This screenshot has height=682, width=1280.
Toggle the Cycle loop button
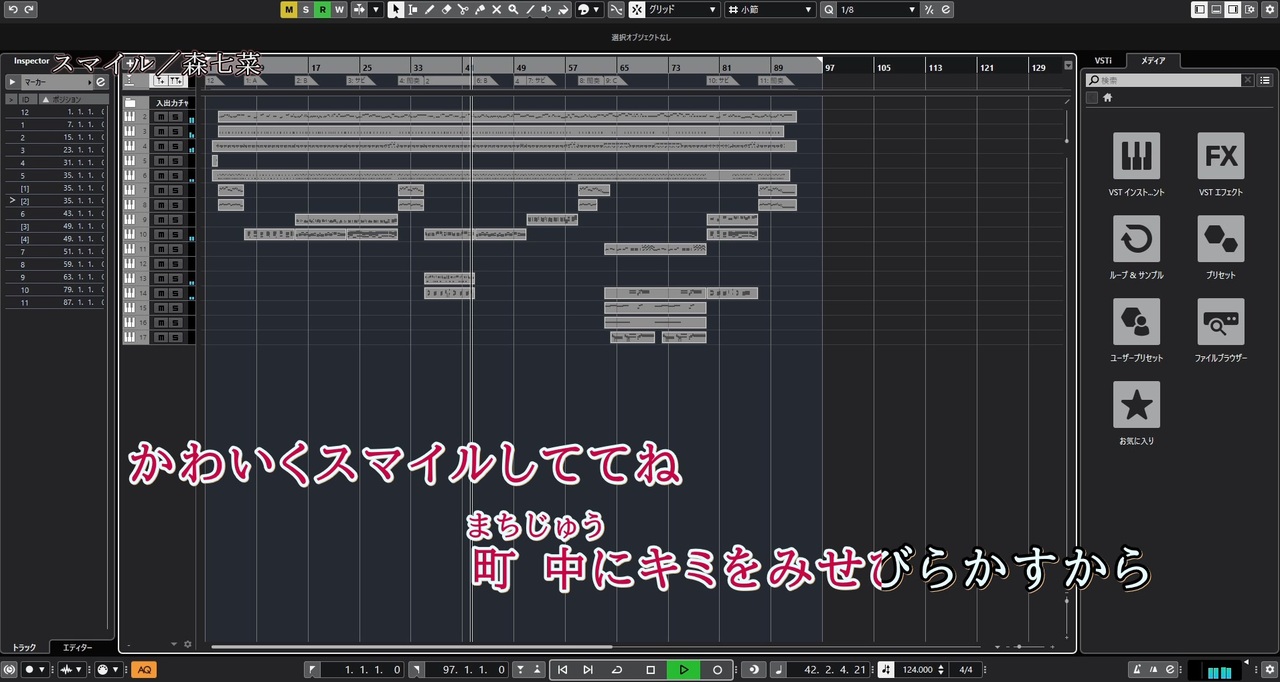[x=617, y=669]
